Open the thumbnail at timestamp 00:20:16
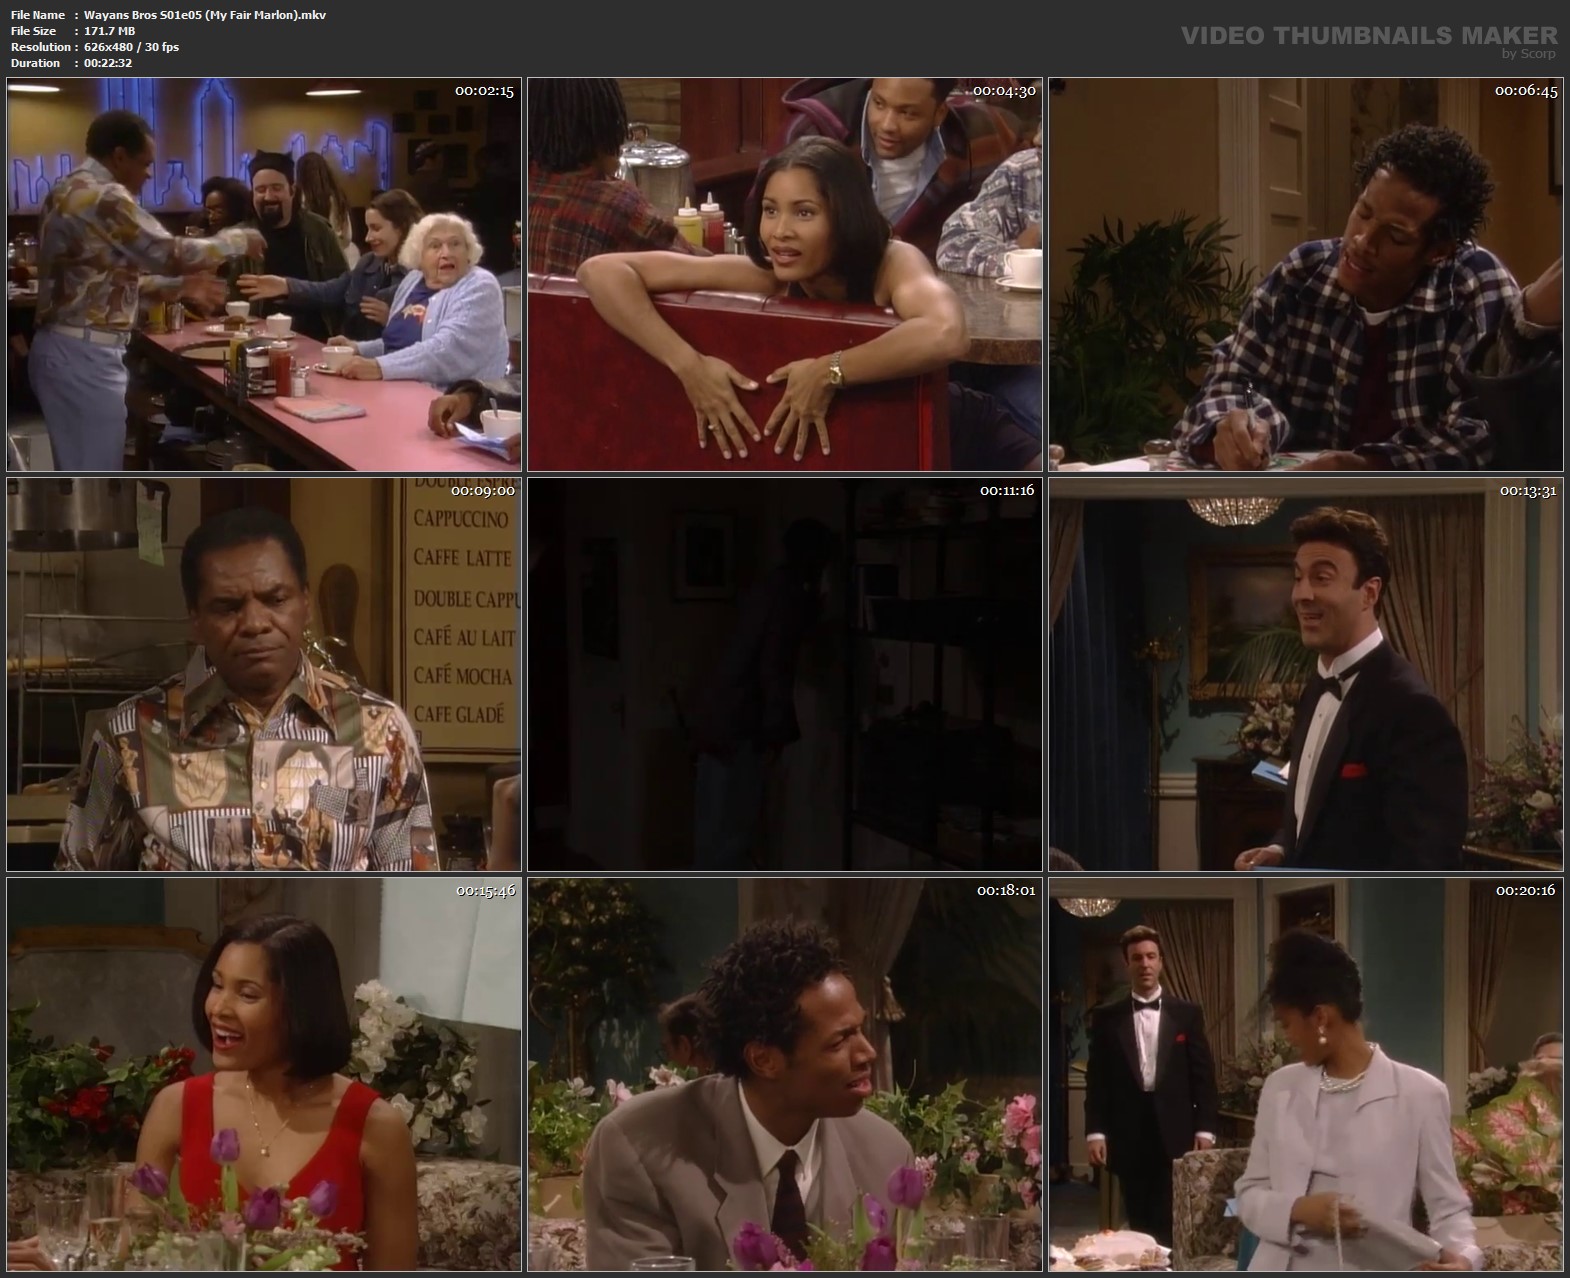This screenshot has height=1278, width=1570. [x=1306, y=1074]
